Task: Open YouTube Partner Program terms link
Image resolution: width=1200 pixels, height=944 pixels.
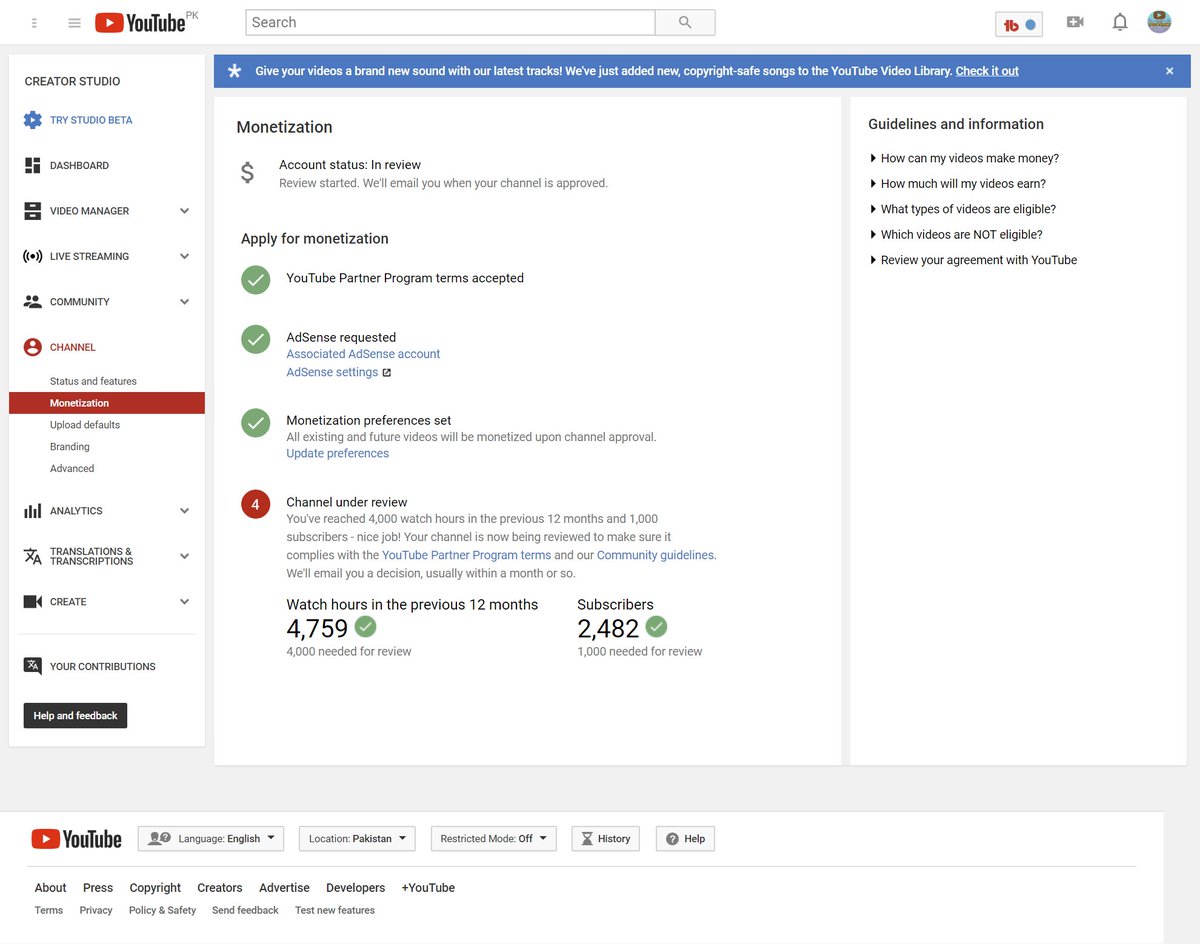Action: coord(466,555)
